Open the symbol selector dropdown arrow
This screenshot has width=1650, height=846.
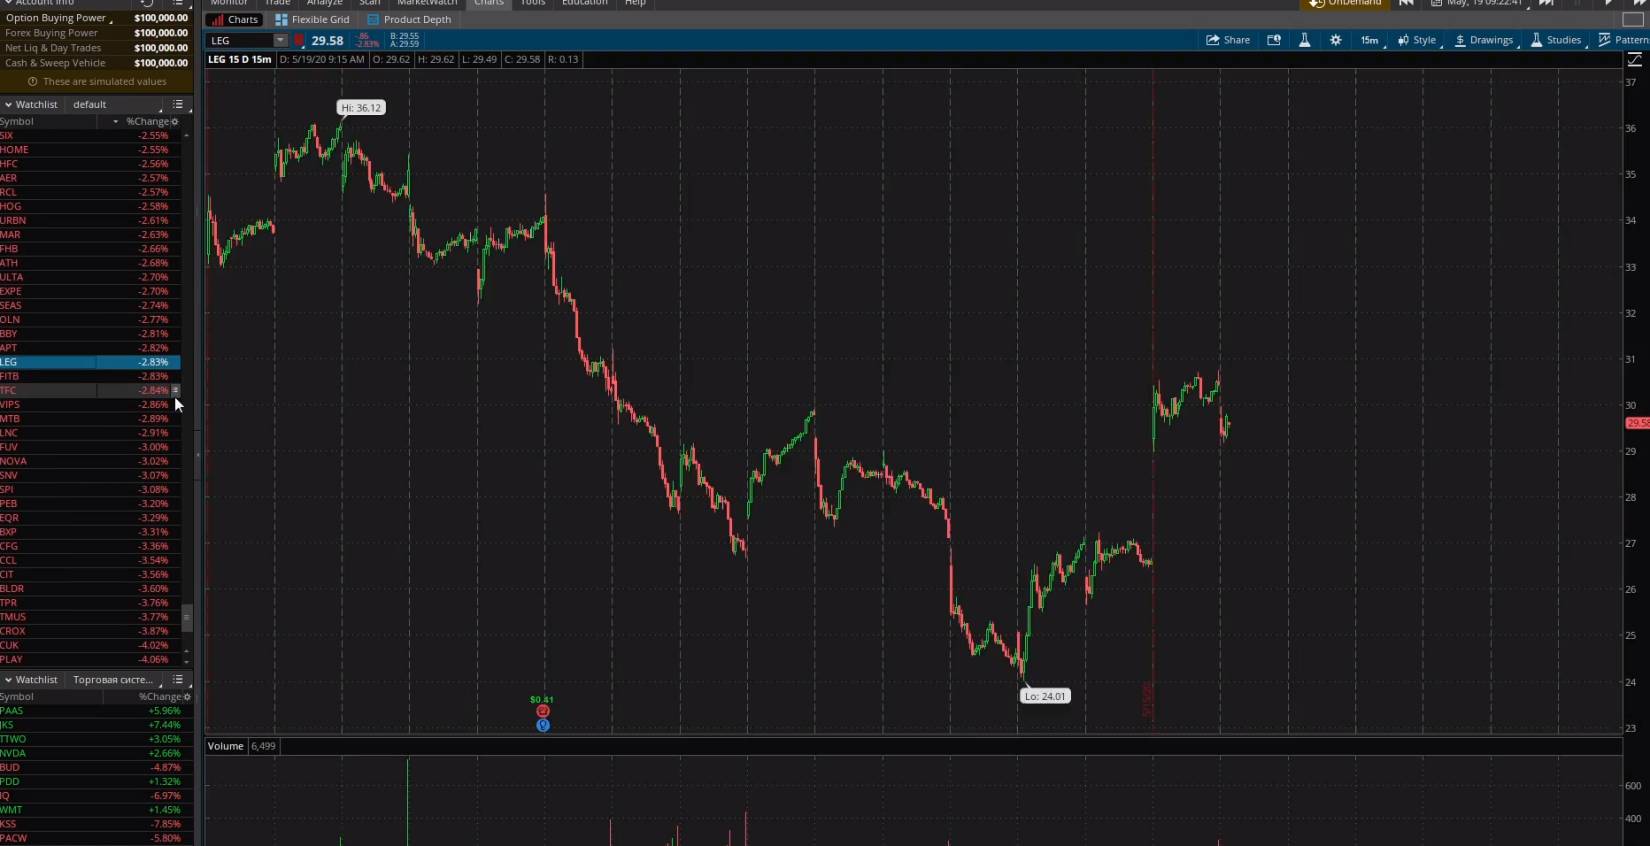280,41
